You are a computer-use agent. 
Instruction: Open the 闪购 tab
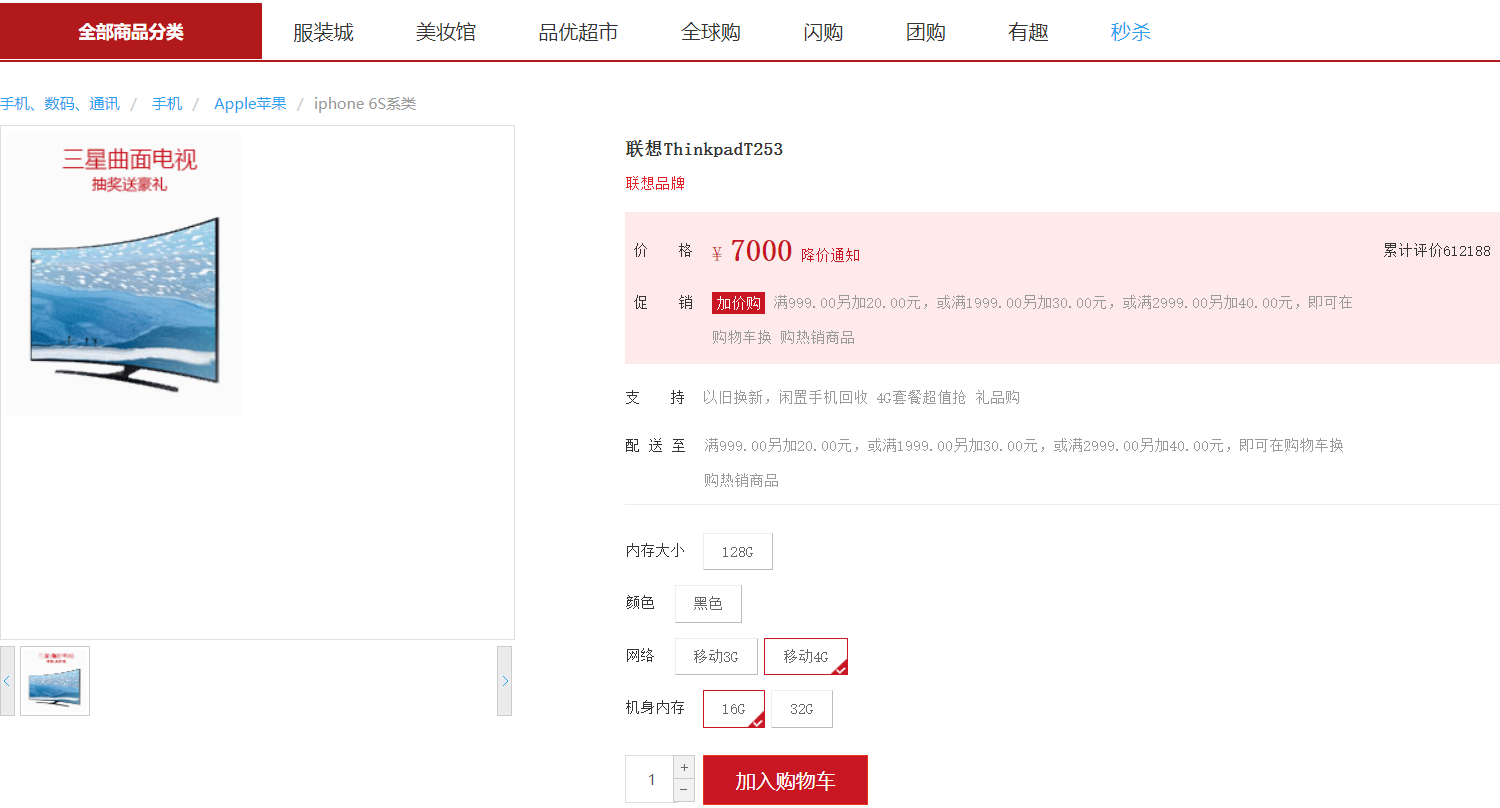click(x=823, y=32)
